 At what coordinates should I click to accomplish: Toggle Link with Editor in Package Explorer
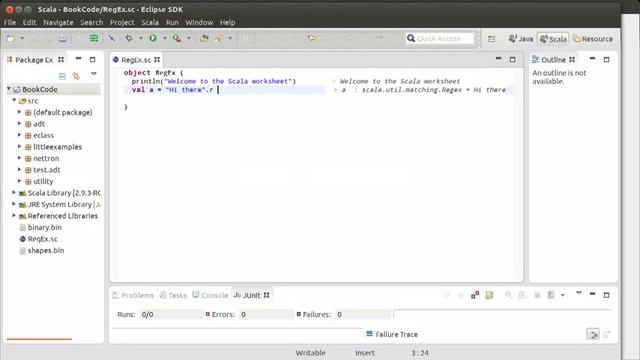[76, 76]
